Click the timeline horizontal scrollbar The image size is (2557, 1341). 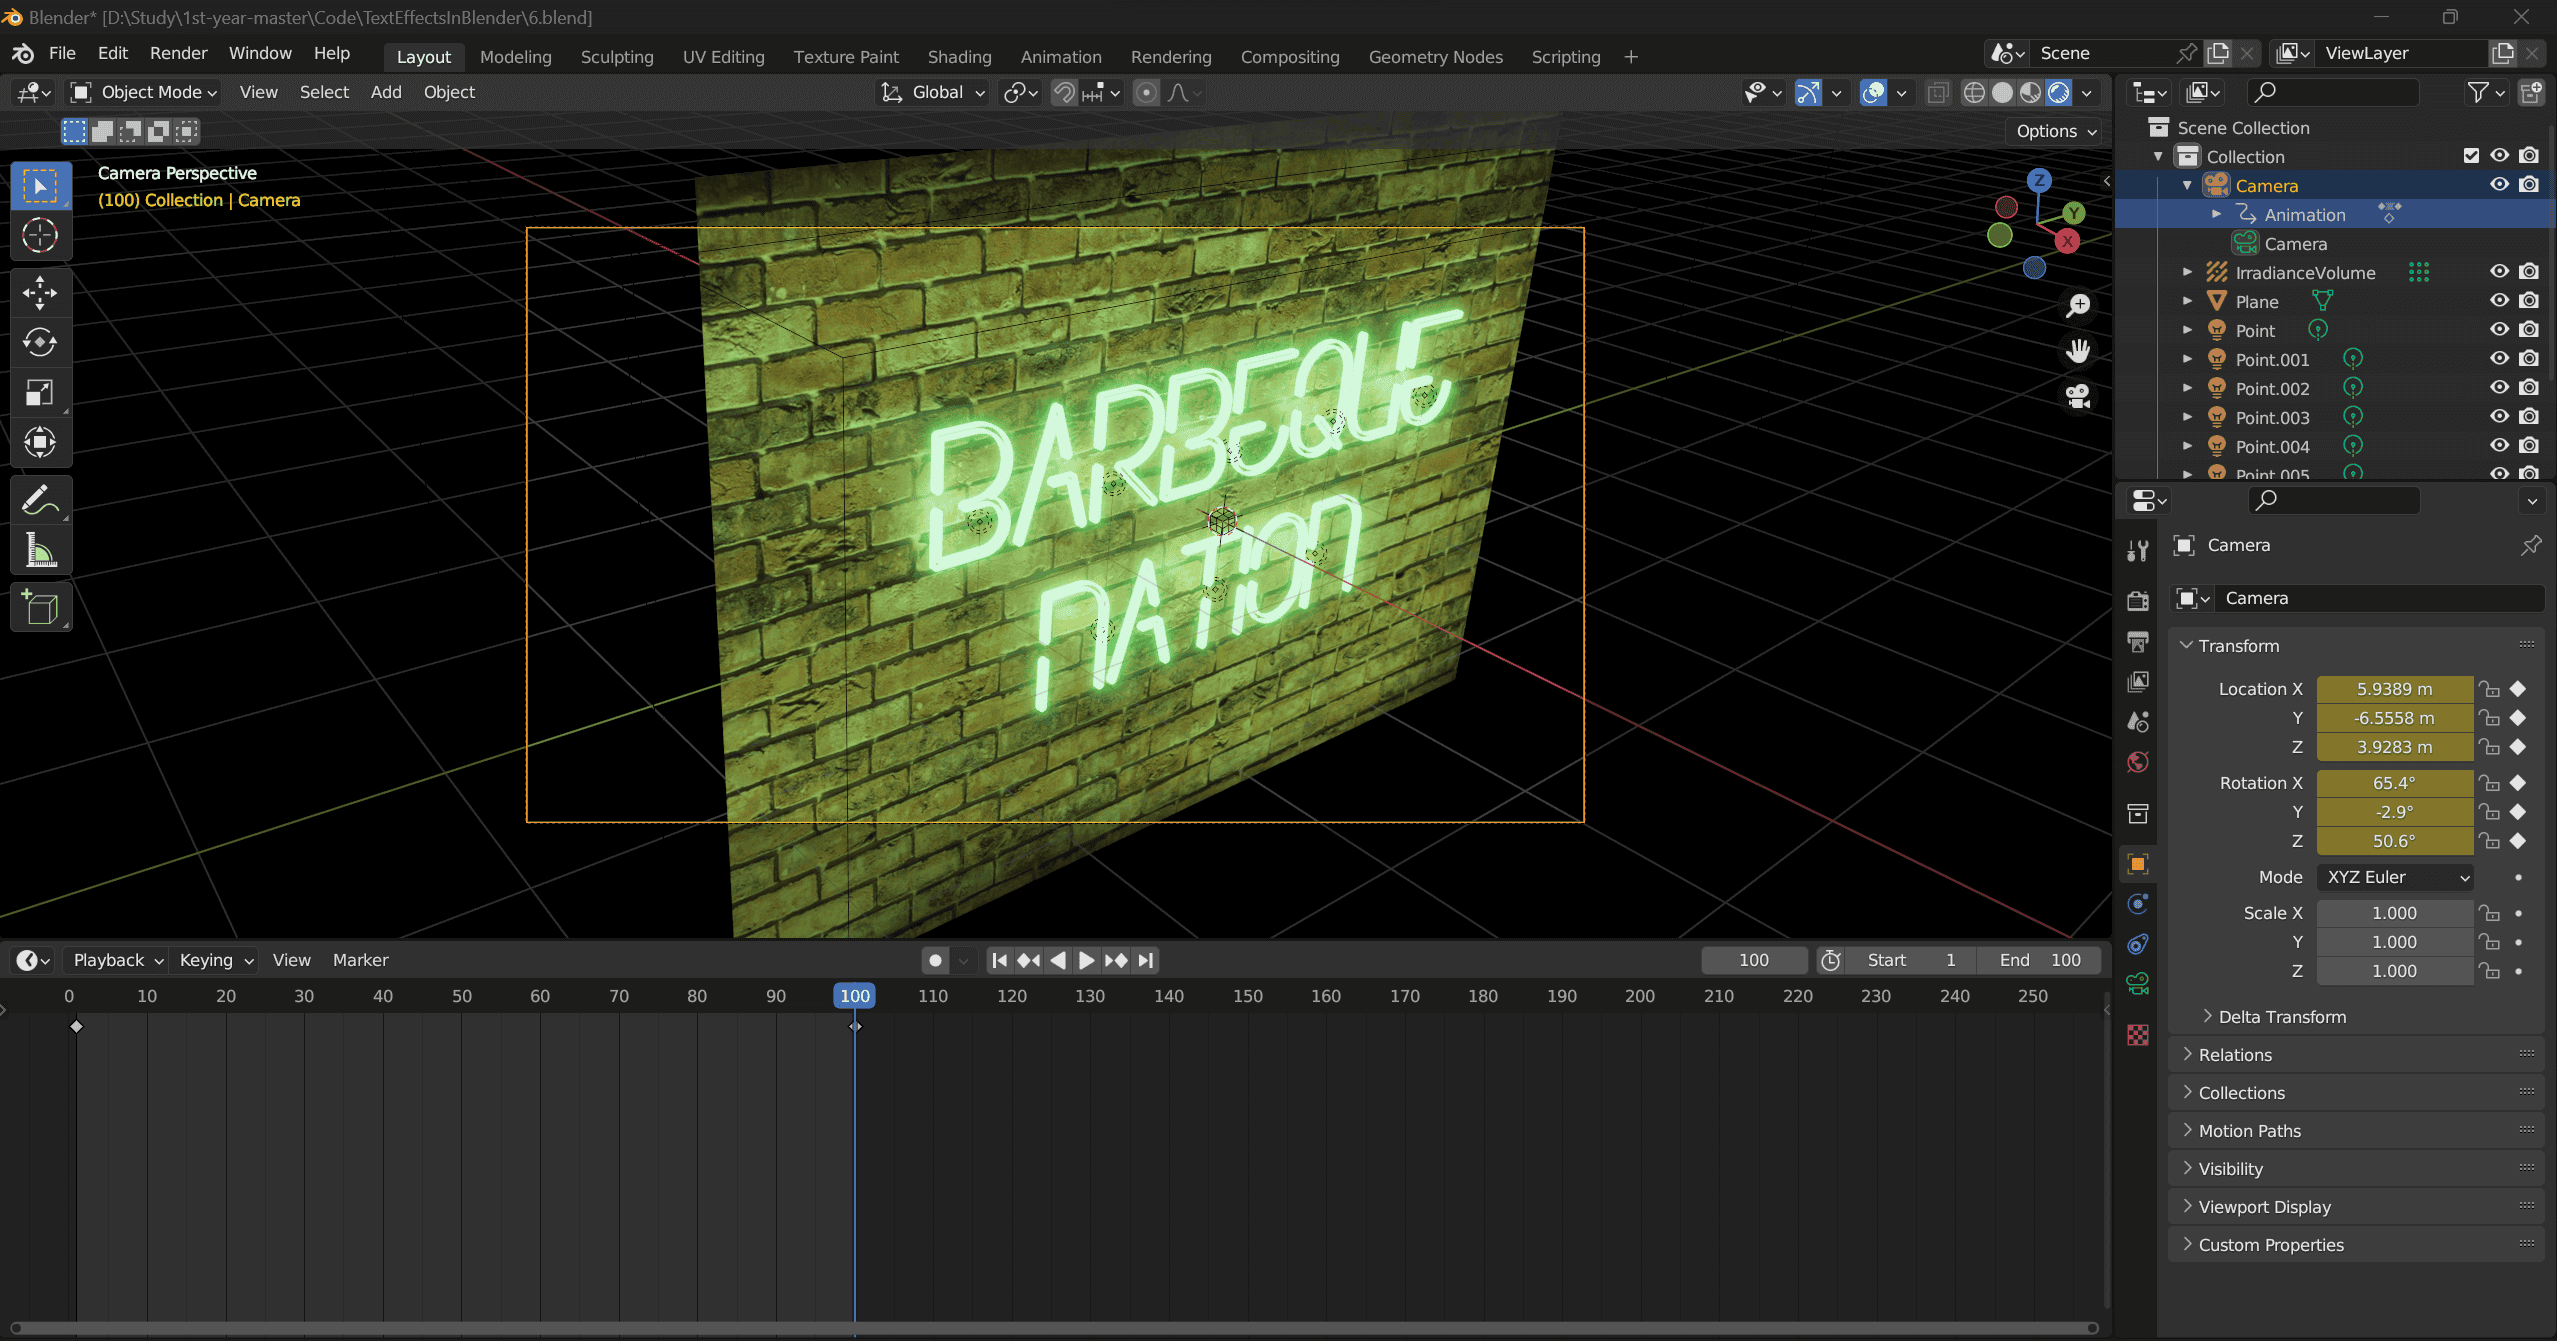(x=1054, y=1328)
